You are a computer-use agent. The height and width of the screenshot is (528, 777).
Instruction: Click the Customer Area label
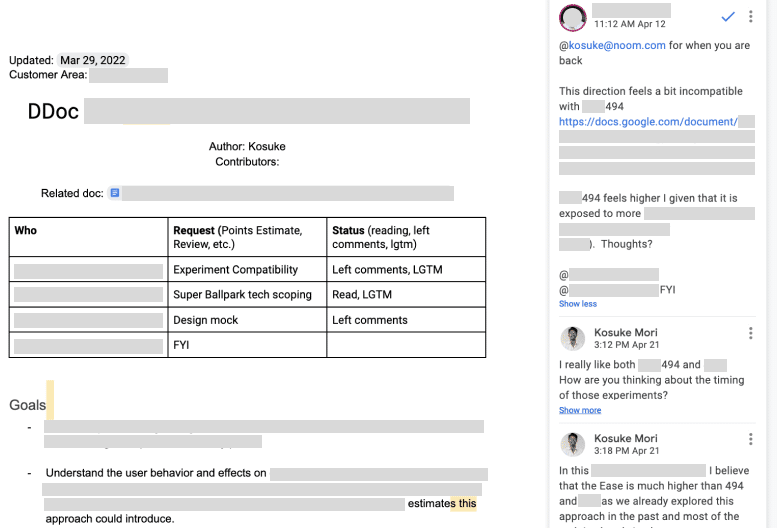[x=48, y=75]
